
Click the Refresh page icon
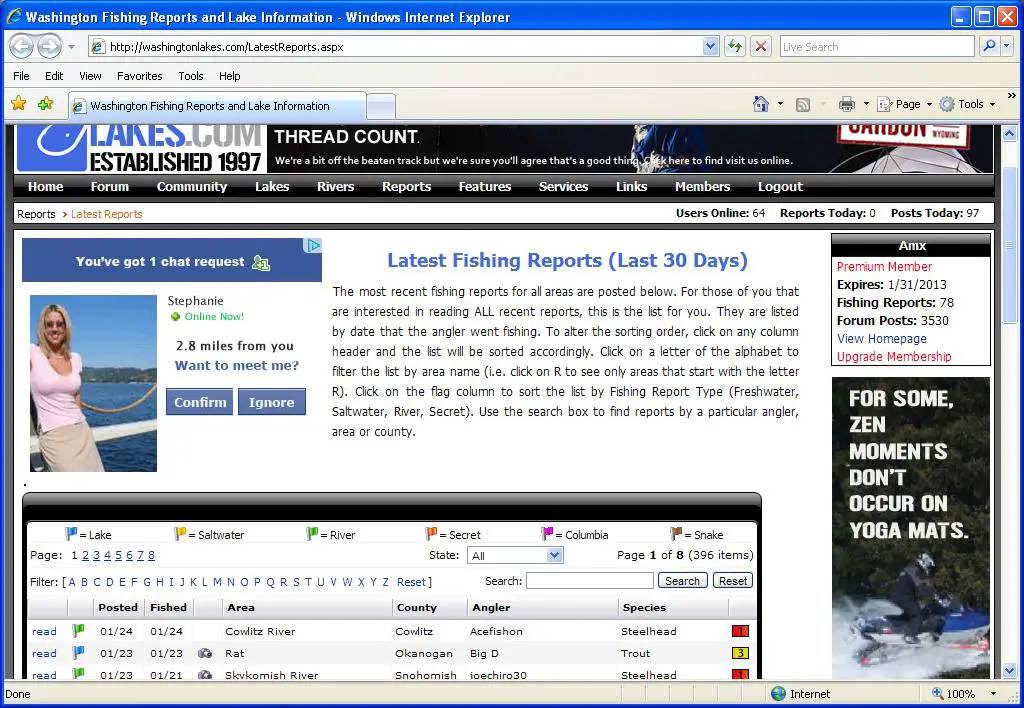tap(736, 46)
